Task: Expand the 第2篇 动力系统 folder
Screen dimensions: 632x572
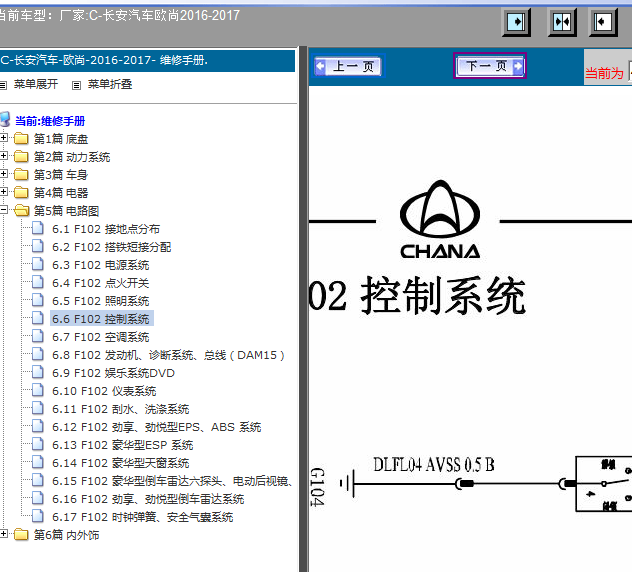Action: click(4, 156)
